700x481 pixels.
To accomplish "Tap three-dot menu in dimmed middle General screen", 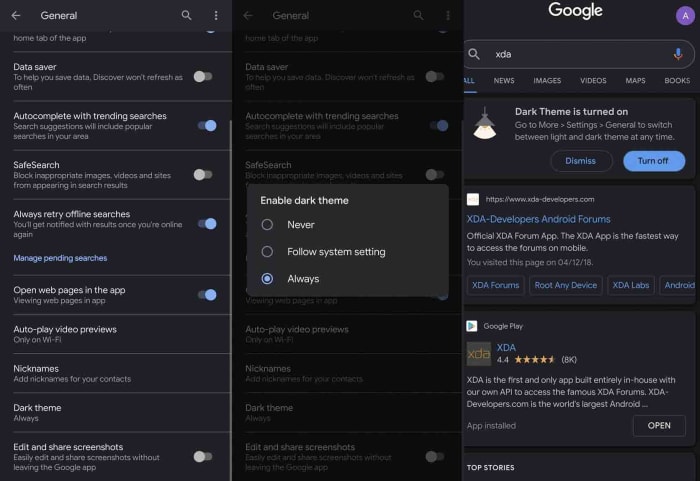I will coord(448,16).
